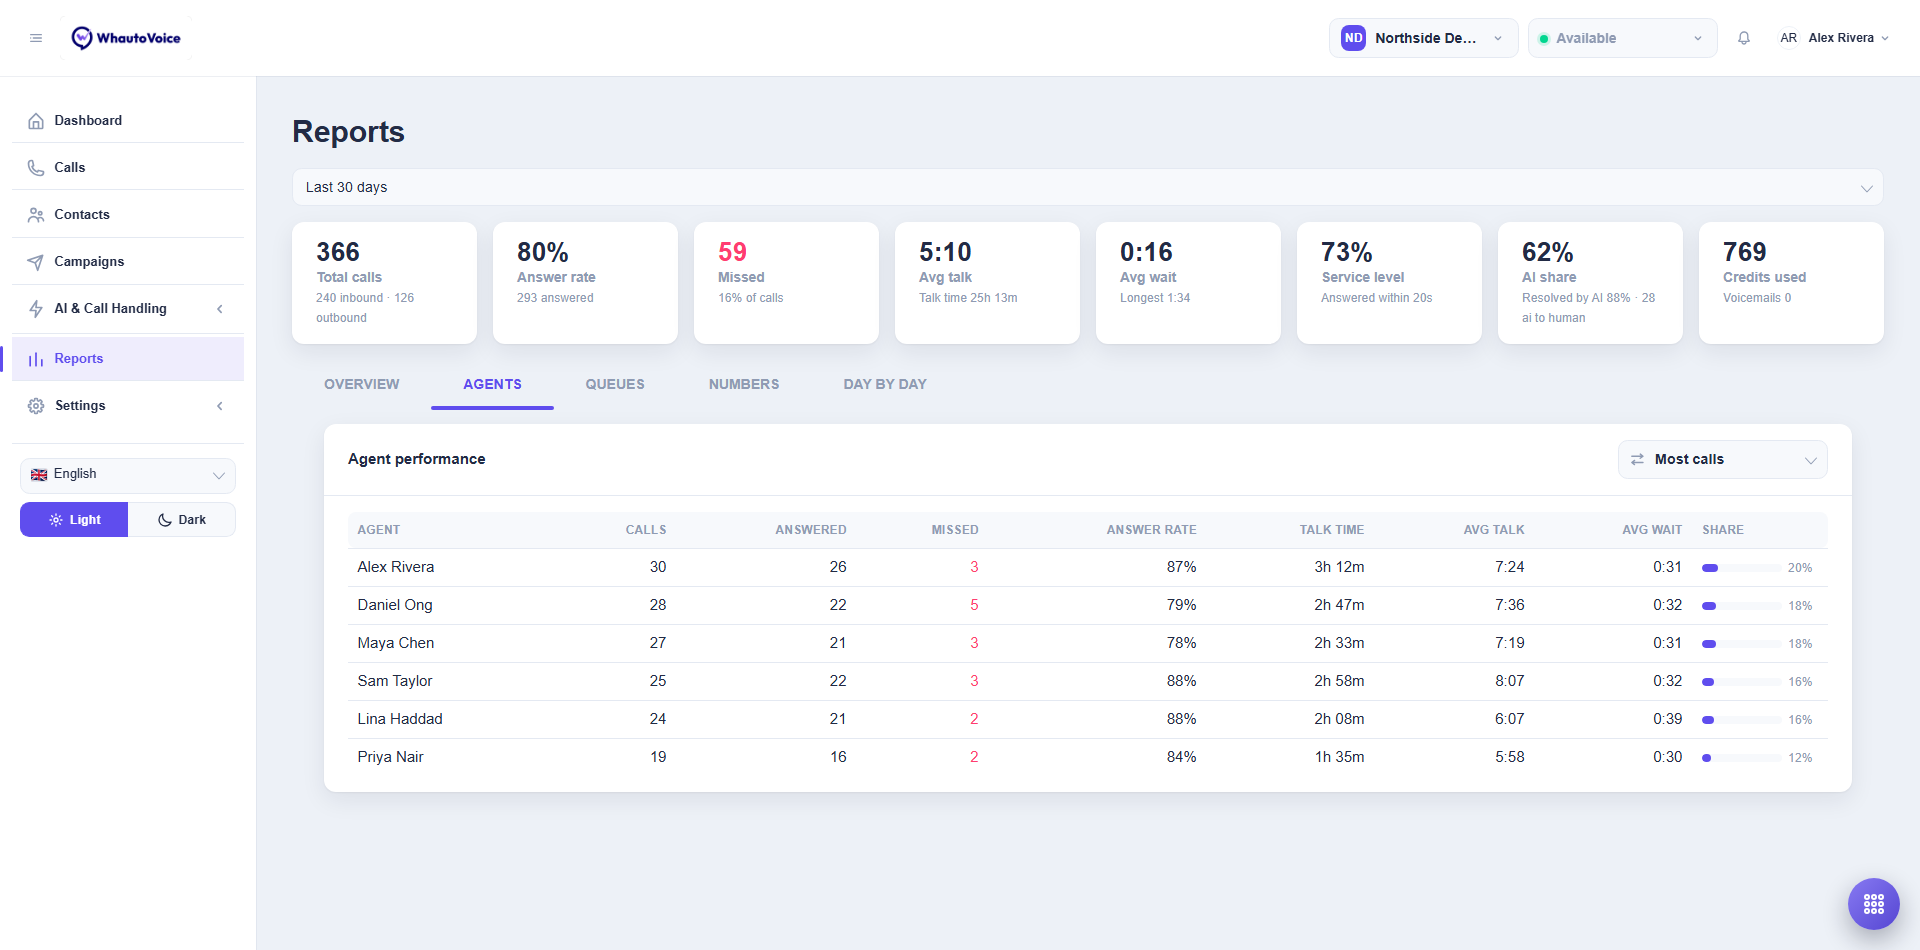The image size is (1920, 950).
Task: Click the Missed calls card showing 59
Action: tap(786, 283)
